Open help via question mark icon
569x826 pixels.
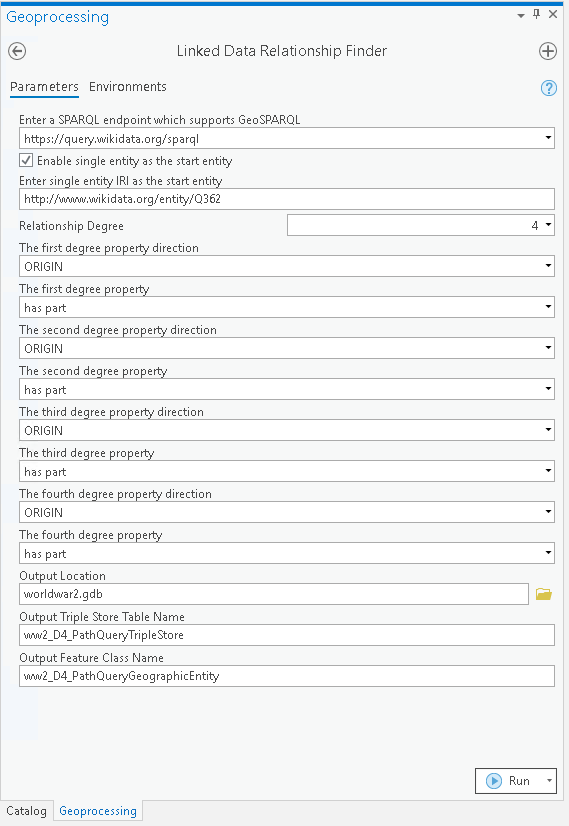[548, 87]
